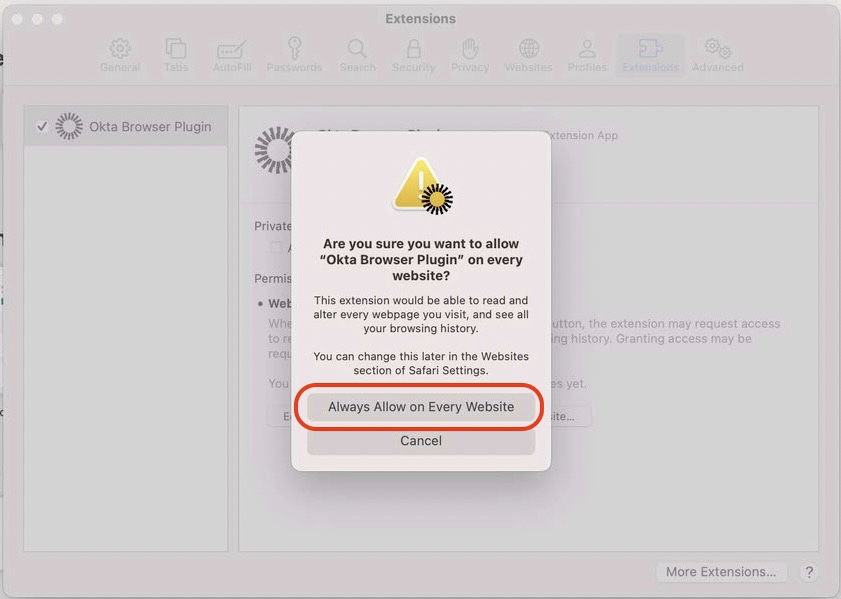Open the Security pane

[414, 55]
